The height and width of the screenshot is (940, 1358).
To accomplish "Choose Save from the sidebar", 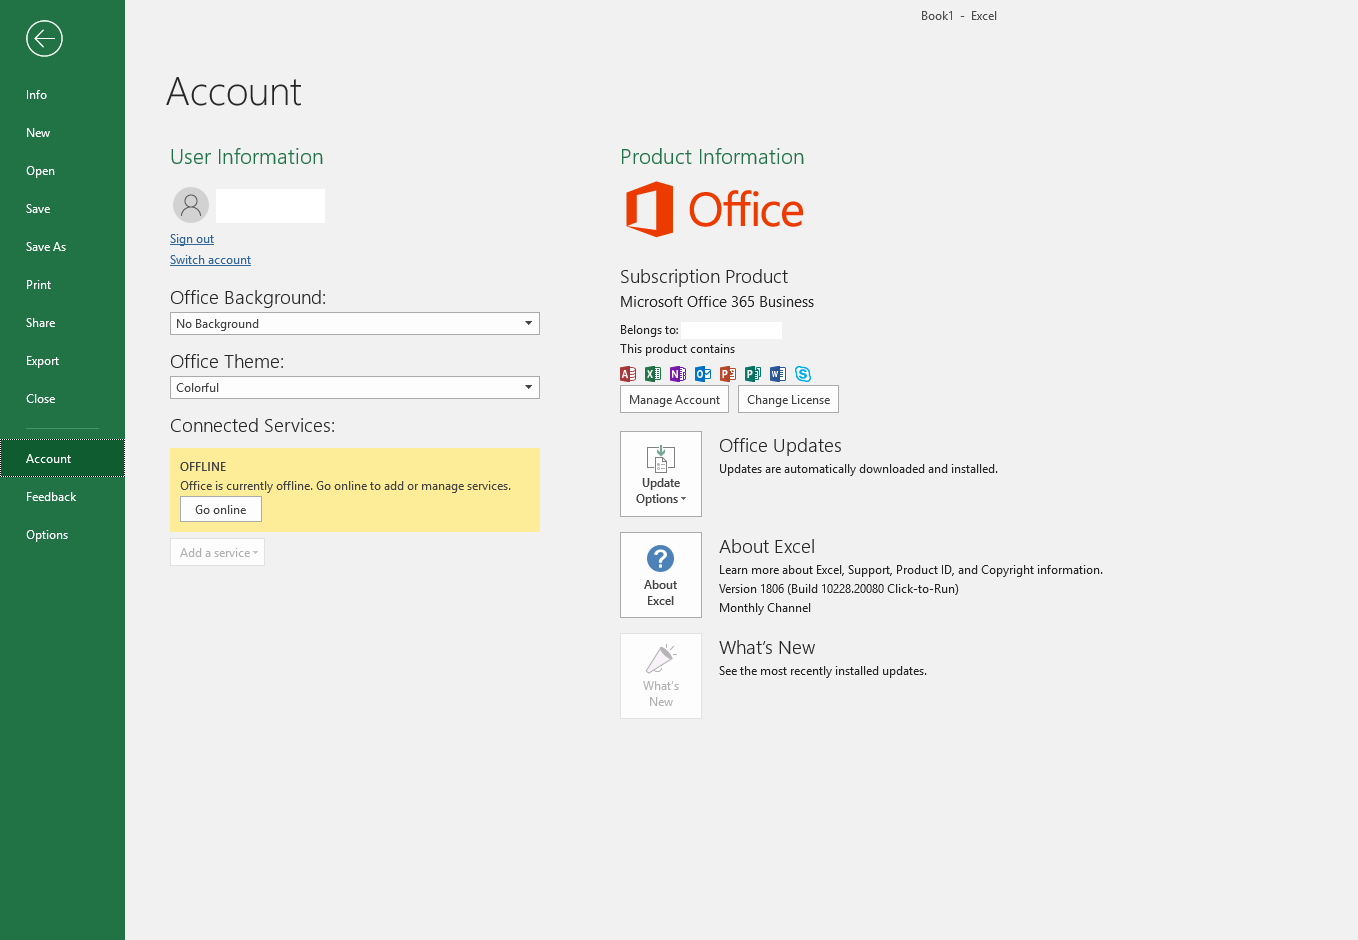I will [62, 209].
